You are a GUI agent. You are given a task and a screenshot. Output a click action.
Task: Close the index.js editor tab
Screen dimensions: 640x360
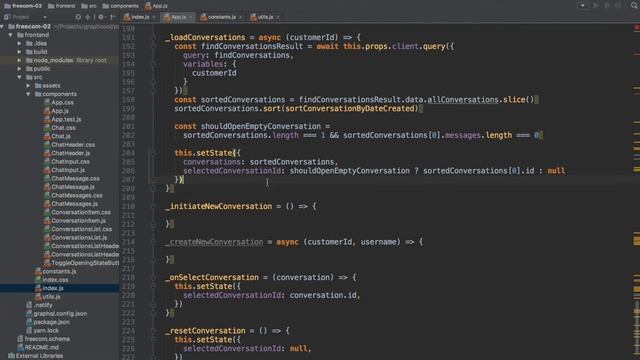pyautogui.click(x=154, y=17)
